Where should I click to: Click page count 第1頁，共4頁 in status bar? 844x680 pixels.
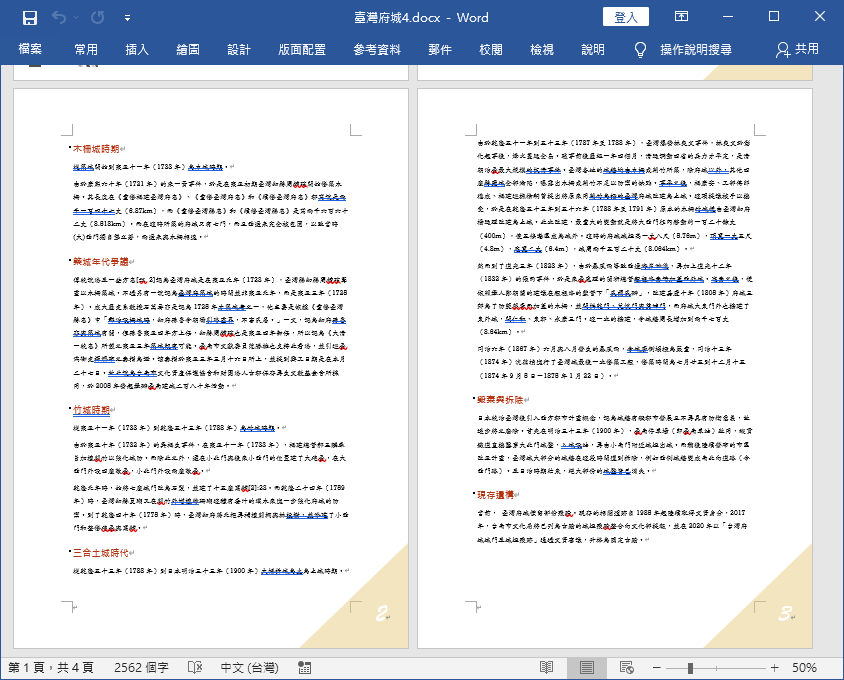51,668
